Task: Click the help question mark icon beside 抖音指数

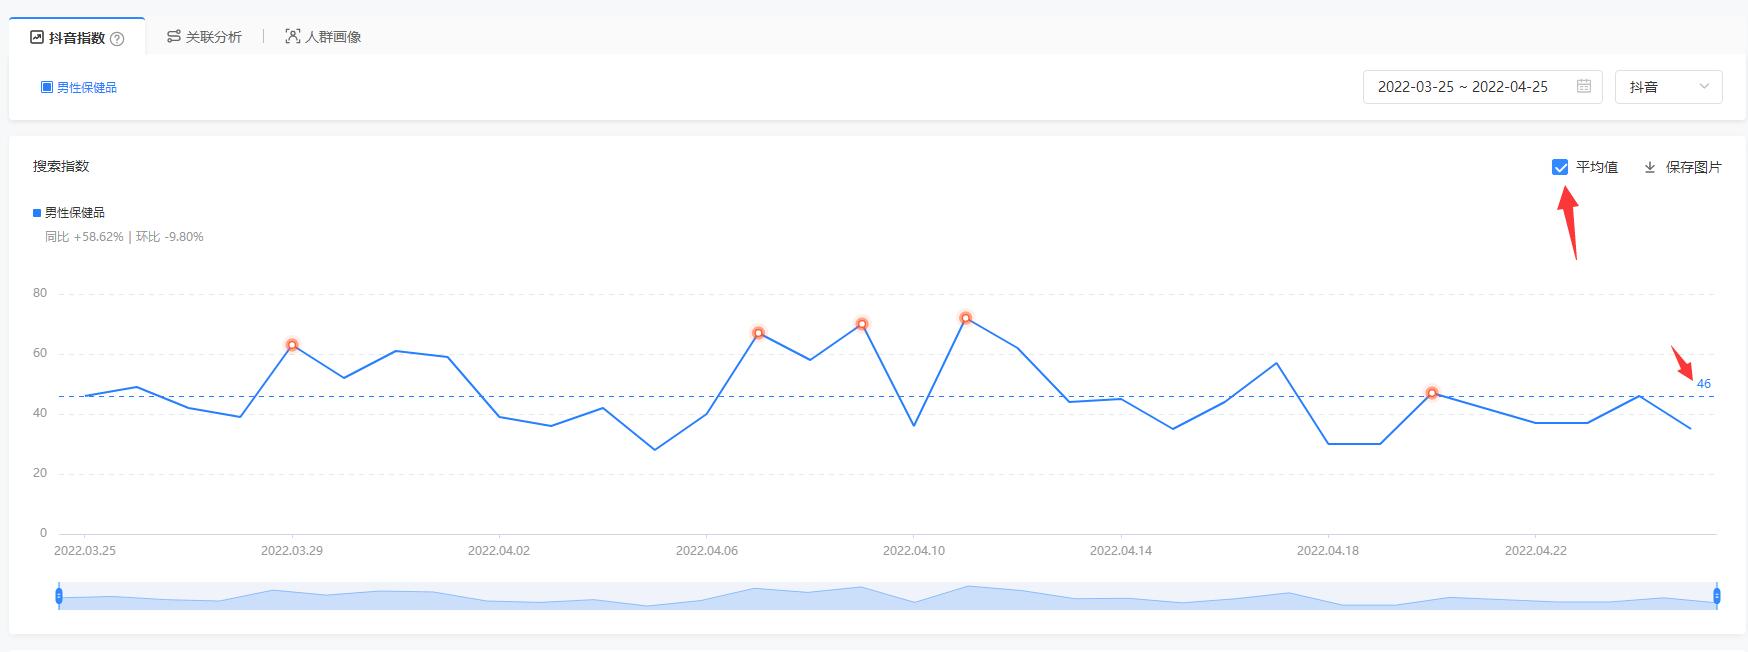Action: (x=117, y=39)
